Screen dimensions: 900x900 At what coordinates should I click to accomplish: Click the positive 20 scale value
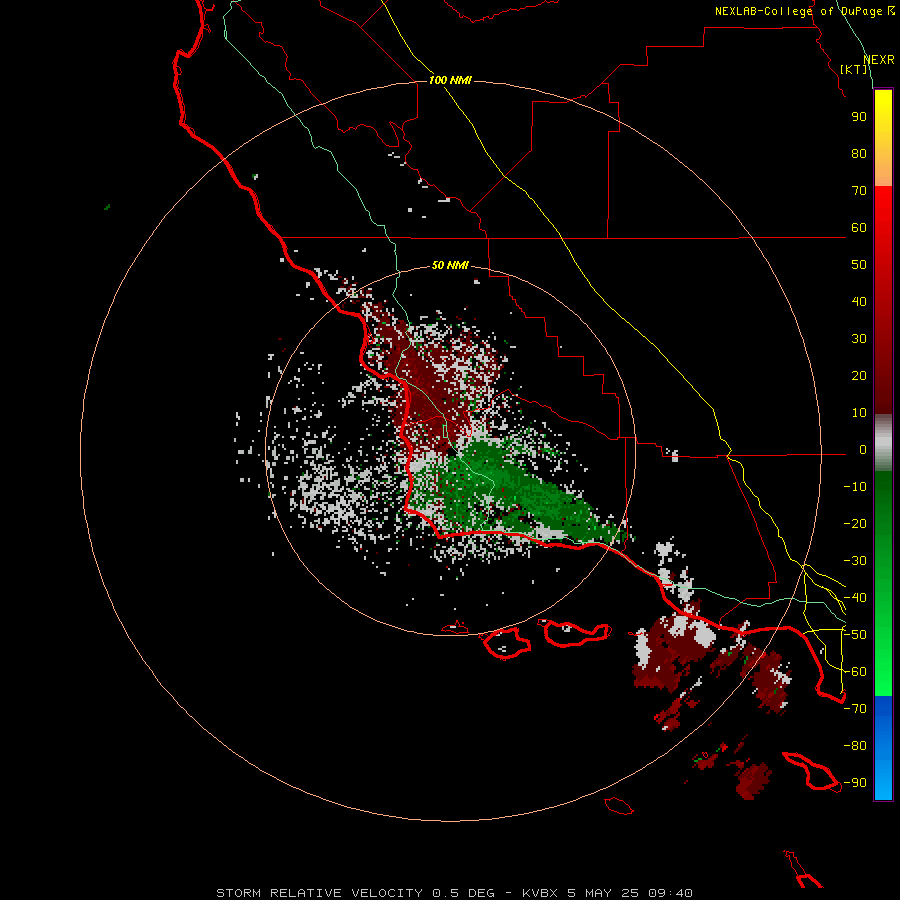859,375
